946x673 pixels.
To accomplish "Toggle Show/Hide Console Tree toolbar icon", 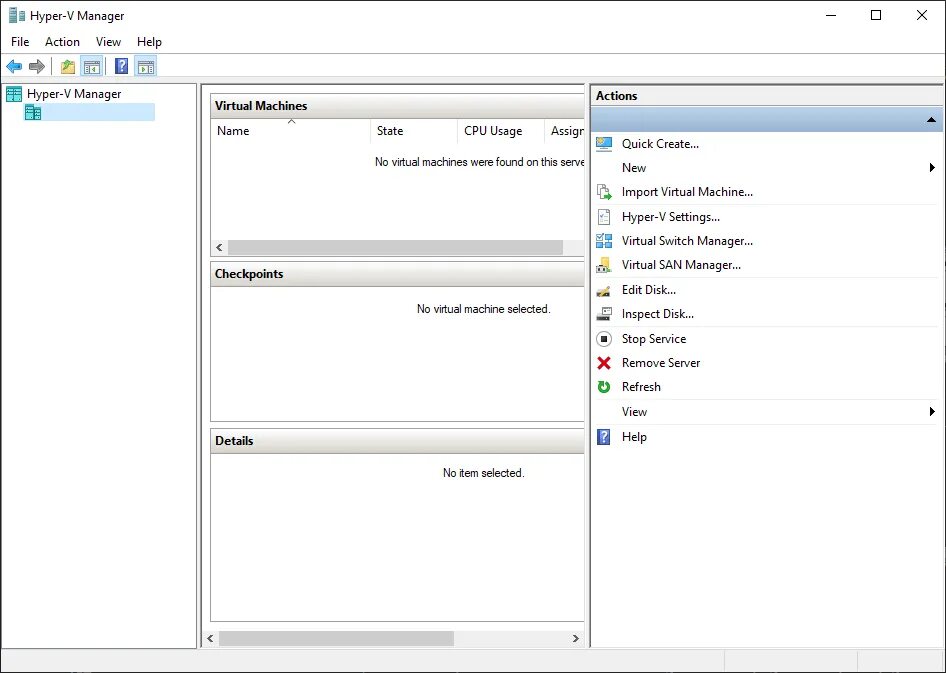I will 92,66.
